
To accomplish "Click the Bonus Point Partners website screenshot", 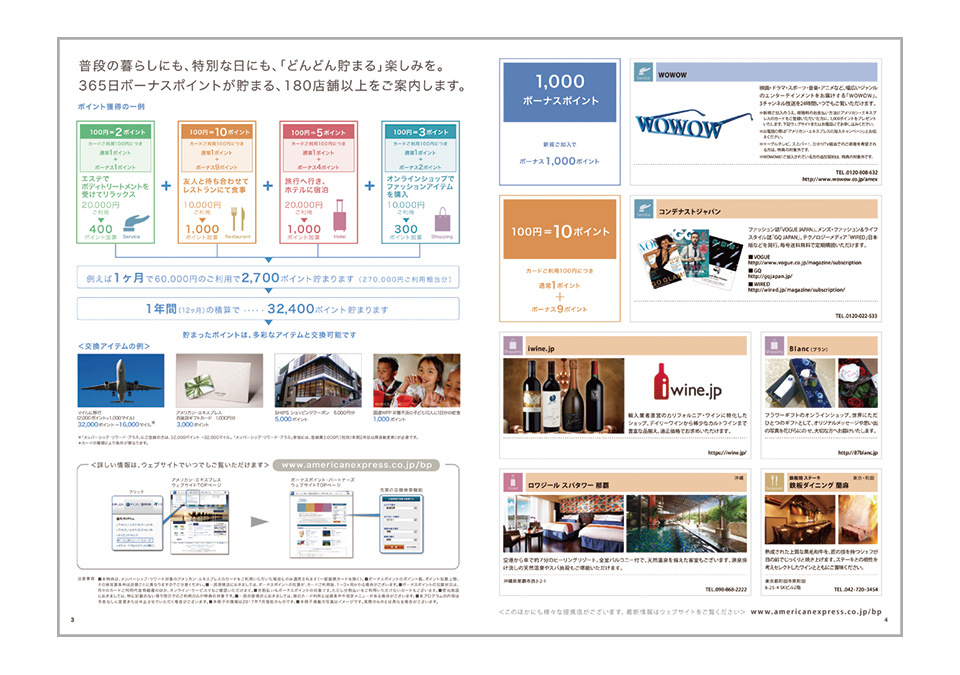I will pos(321,524).
